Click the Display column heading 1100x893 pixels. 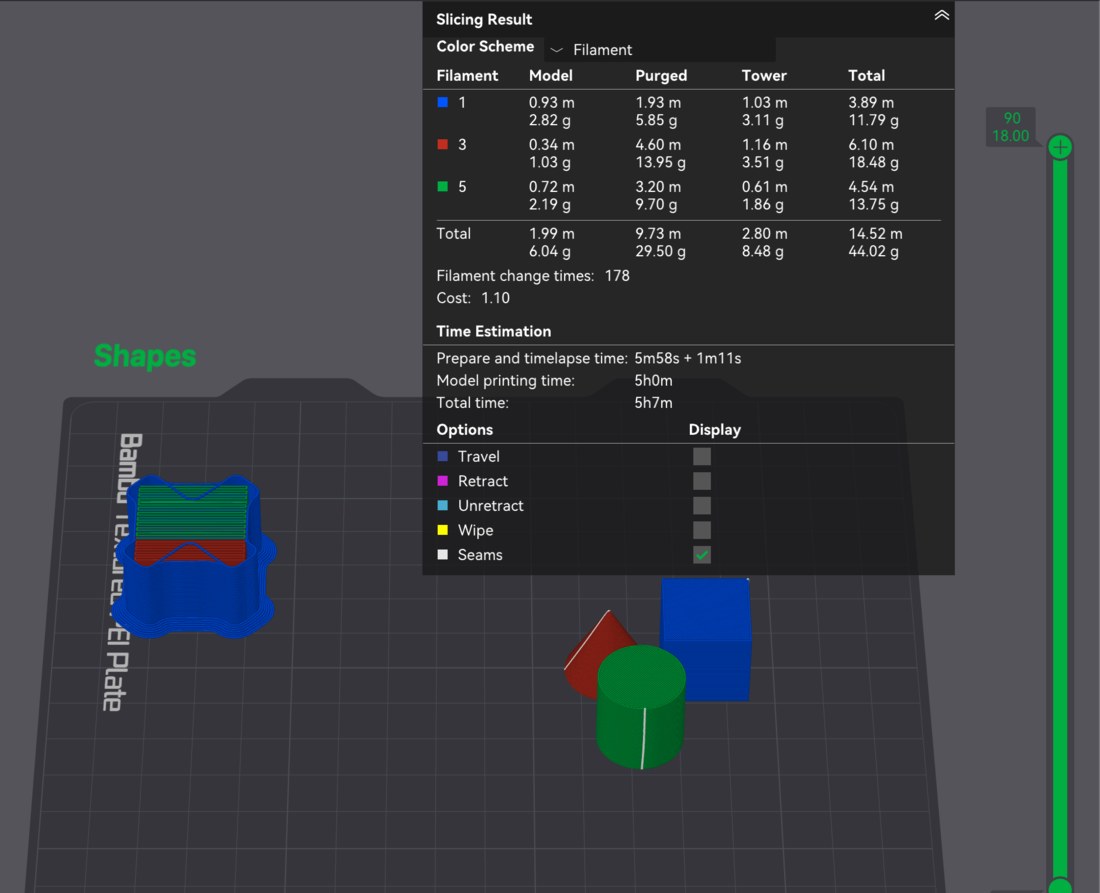click(714, 429)
